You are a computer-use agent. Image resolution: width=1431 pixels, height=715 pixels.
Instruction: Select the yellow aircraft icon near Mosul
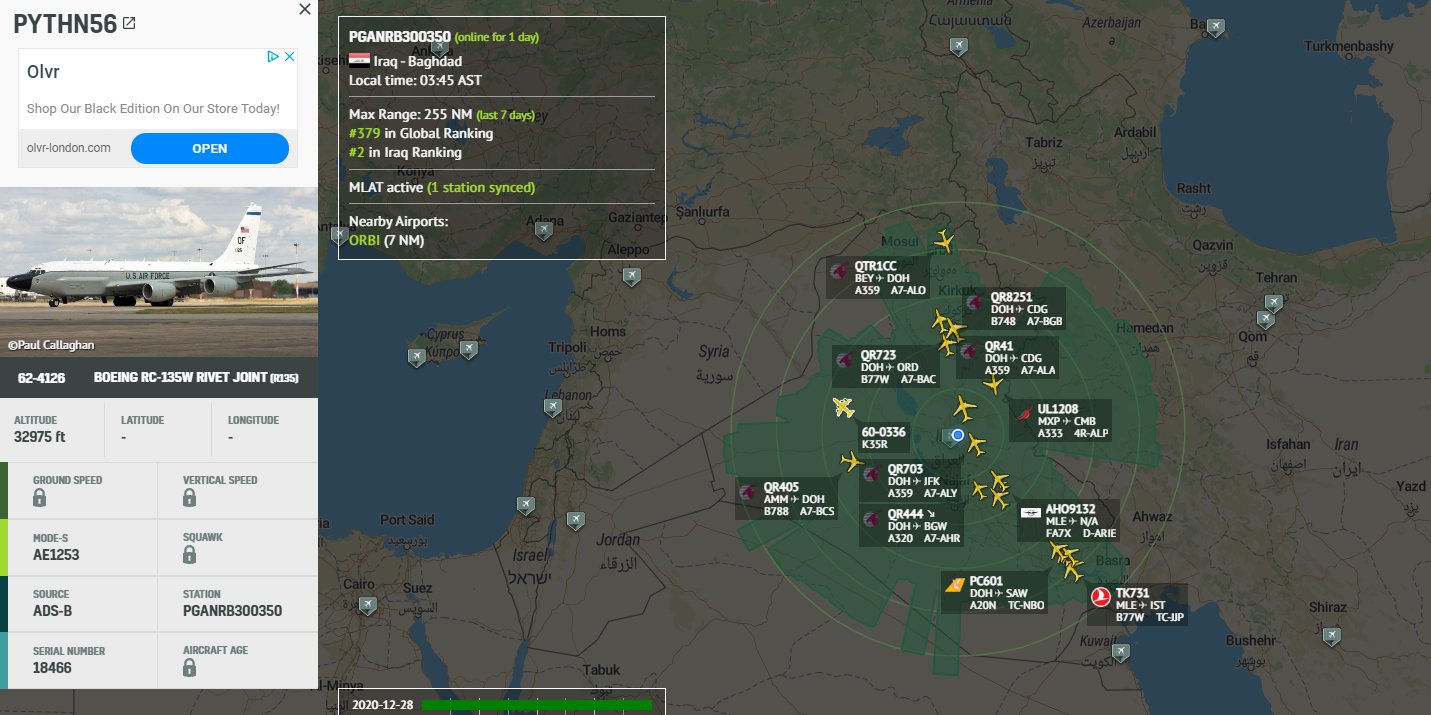944,241
